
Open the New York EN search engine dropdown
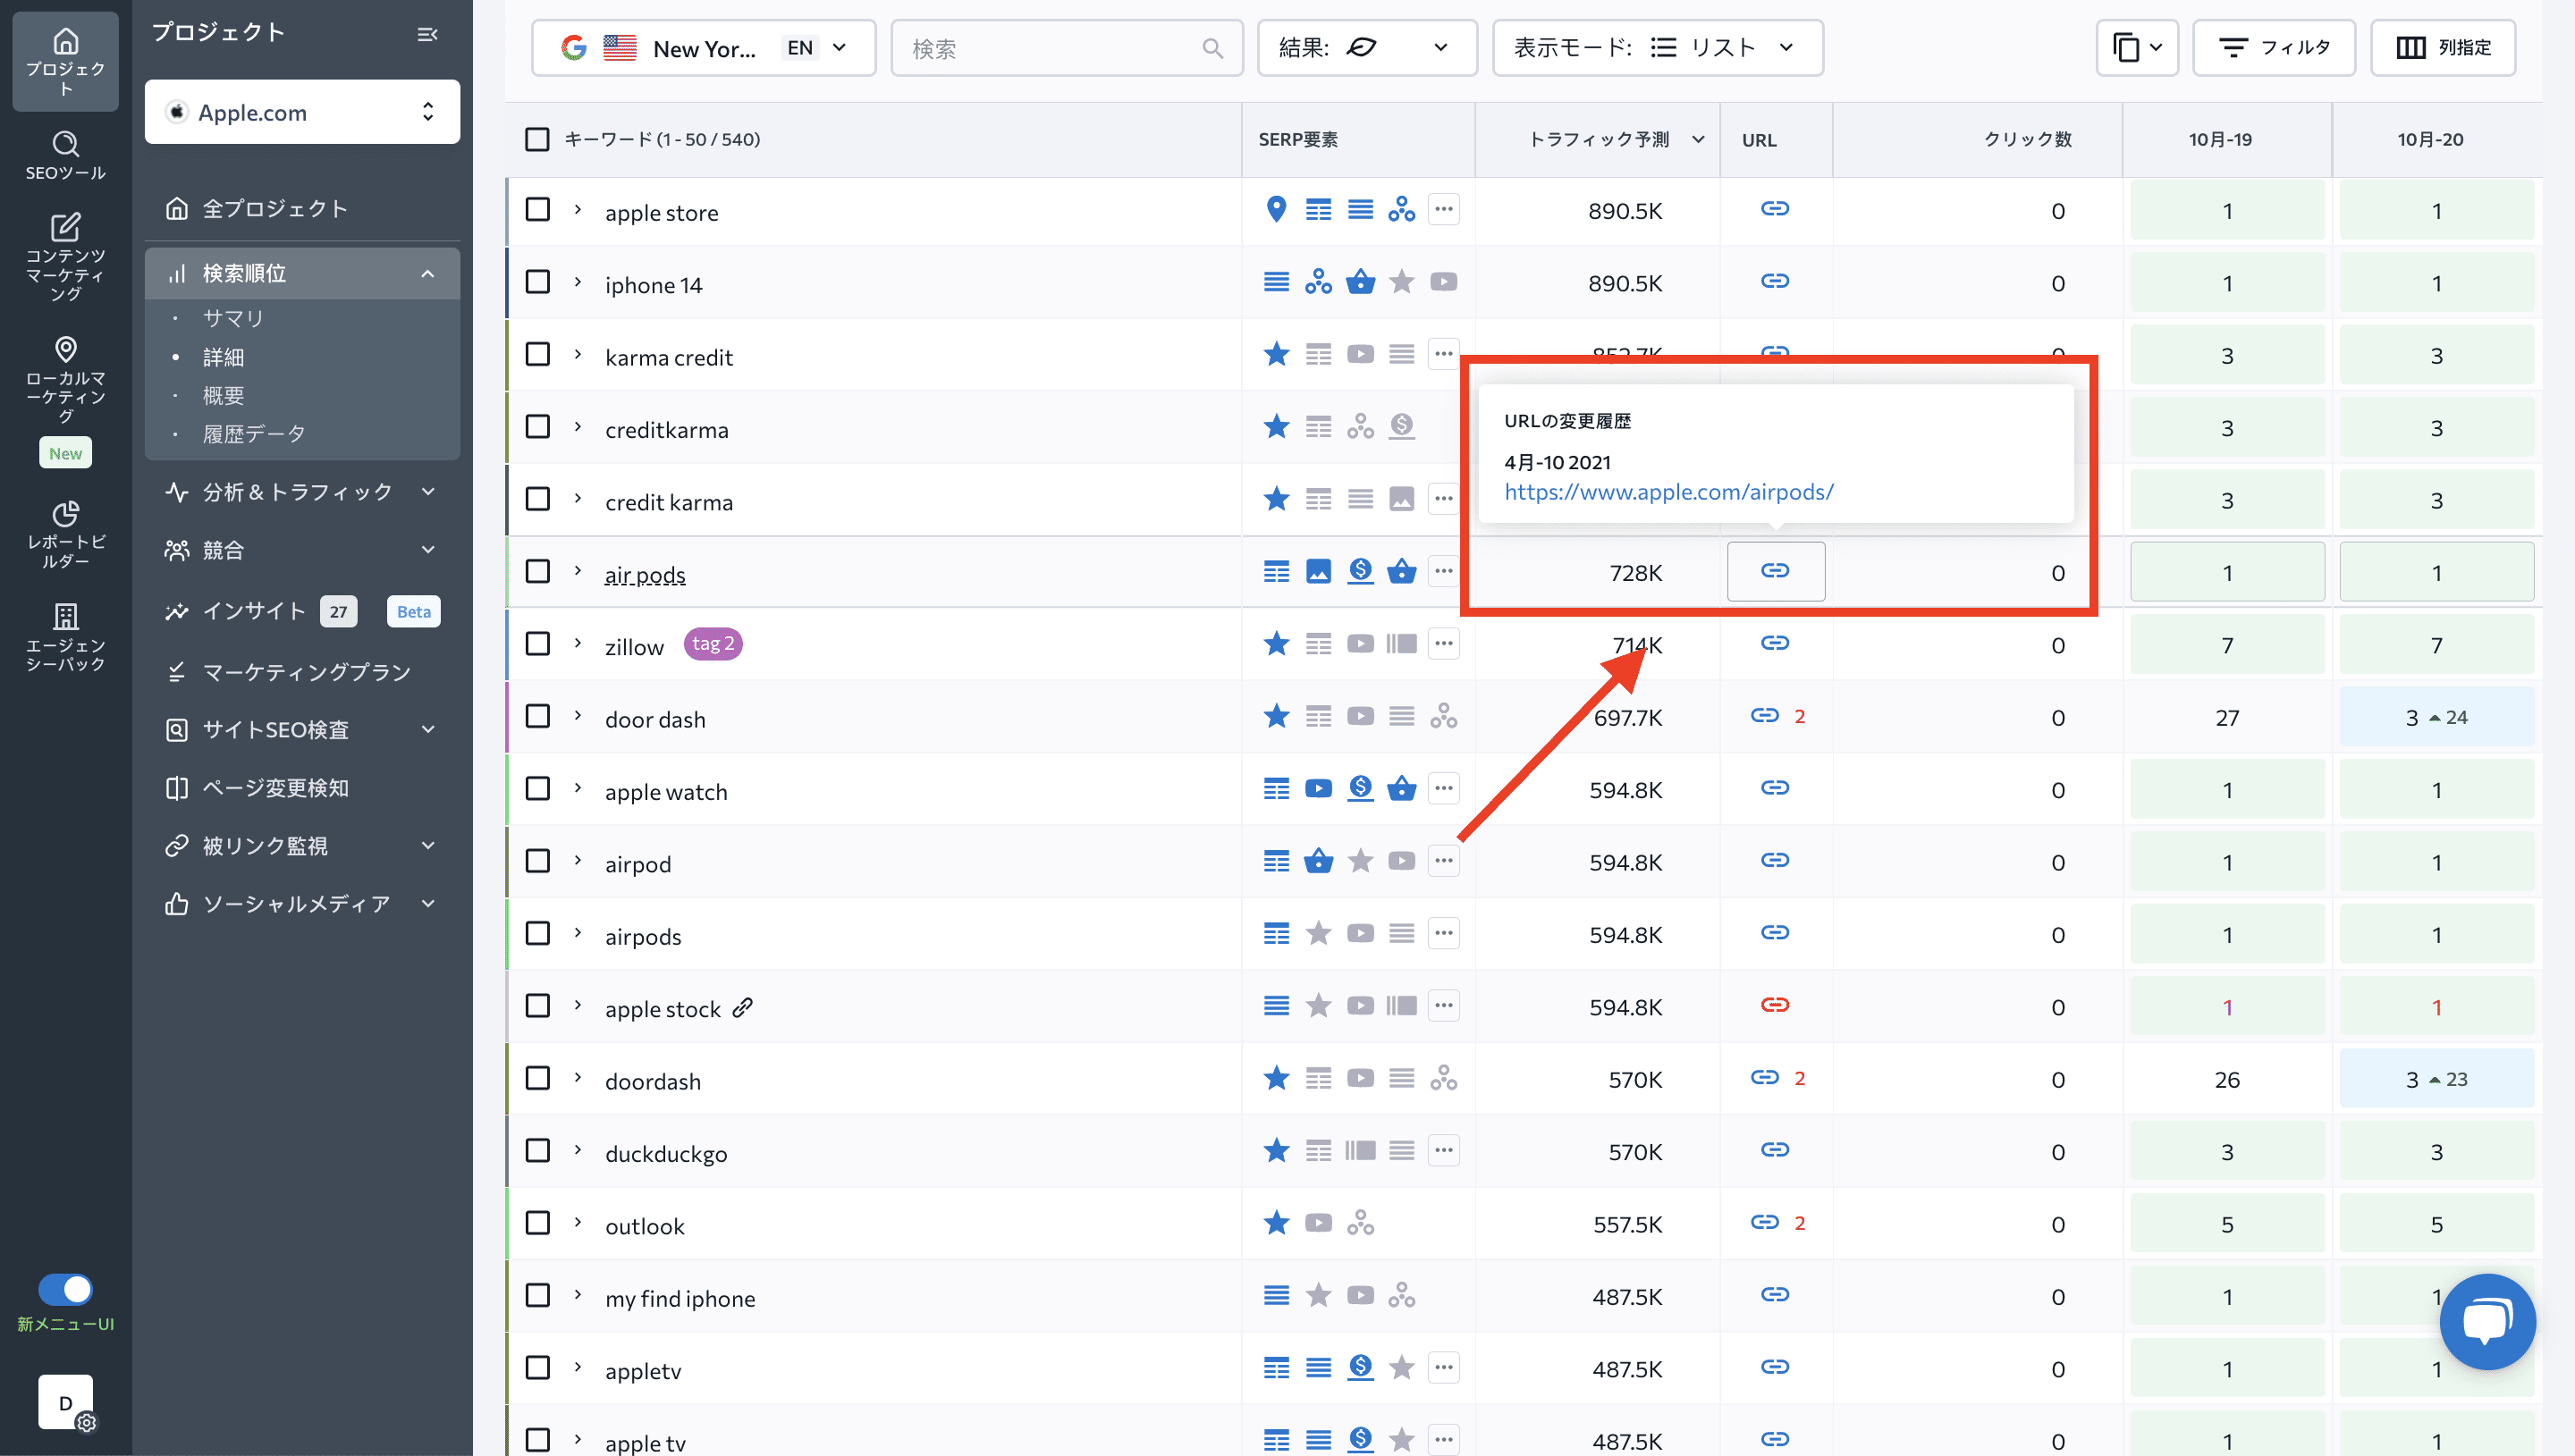(703, 48)
